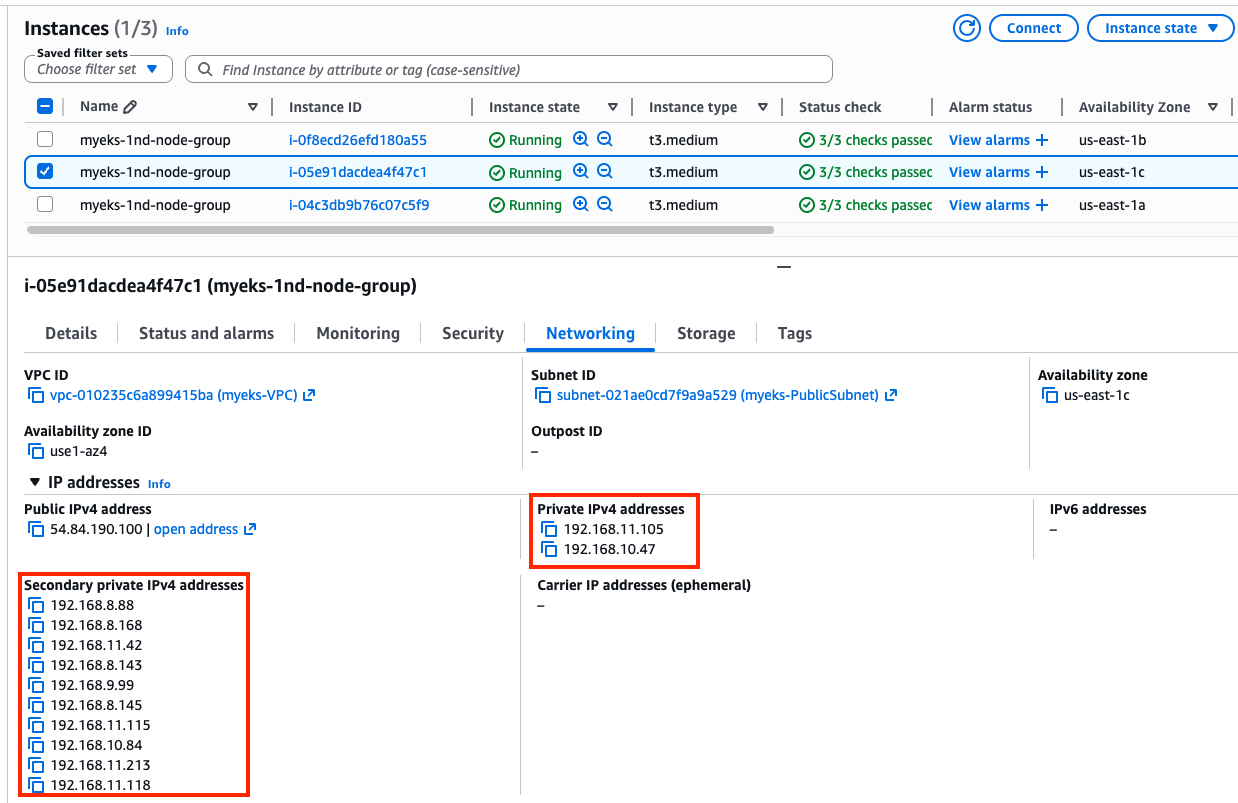Click zoom out icon for instance i-04c3db9b76c07c5f9
The image size is (1238, 803).
605,205
